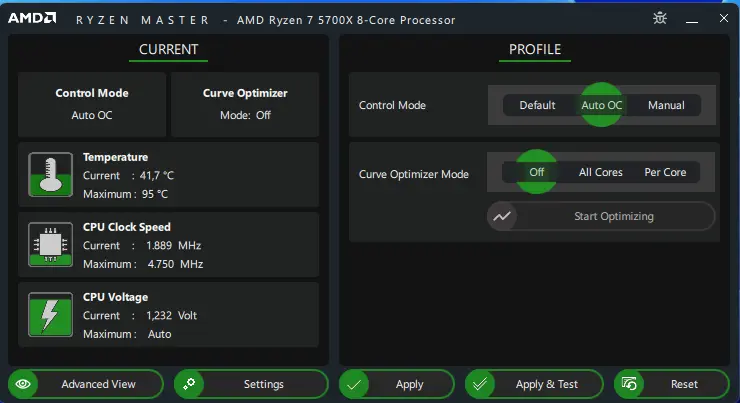Click current temperature value 41,7 °C
The image size is (740, 403).
pos(157,176)
